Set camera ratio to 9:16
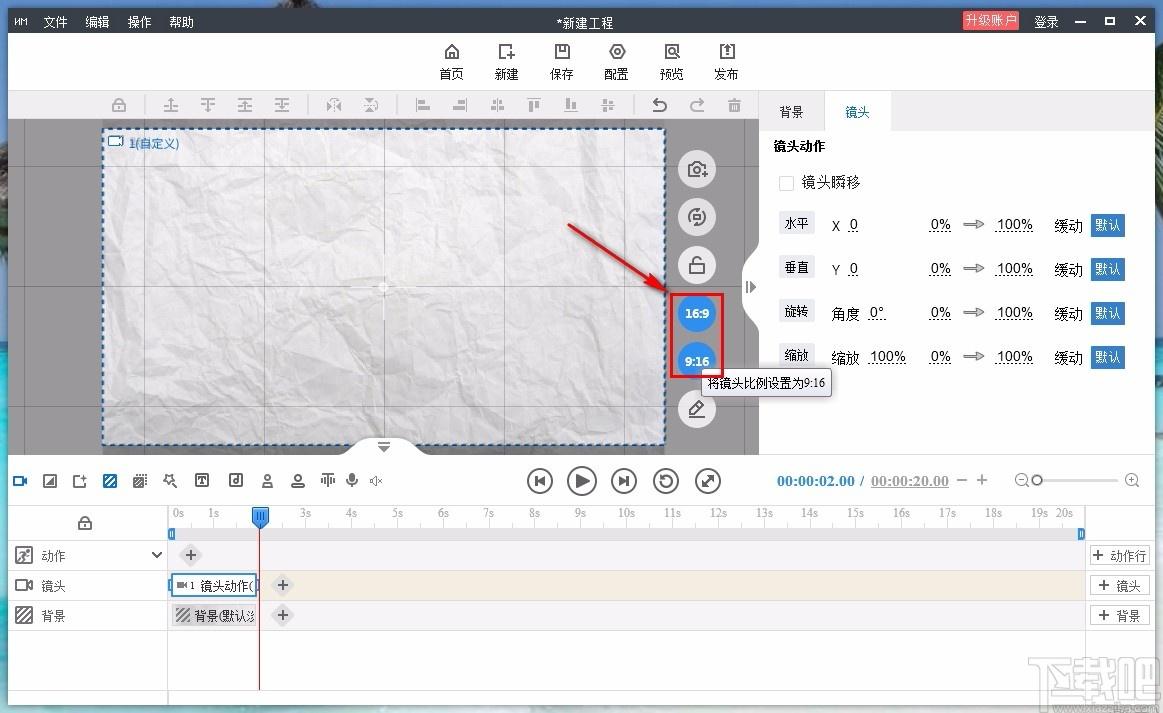1163x713 pixels. tap(697, 361)
